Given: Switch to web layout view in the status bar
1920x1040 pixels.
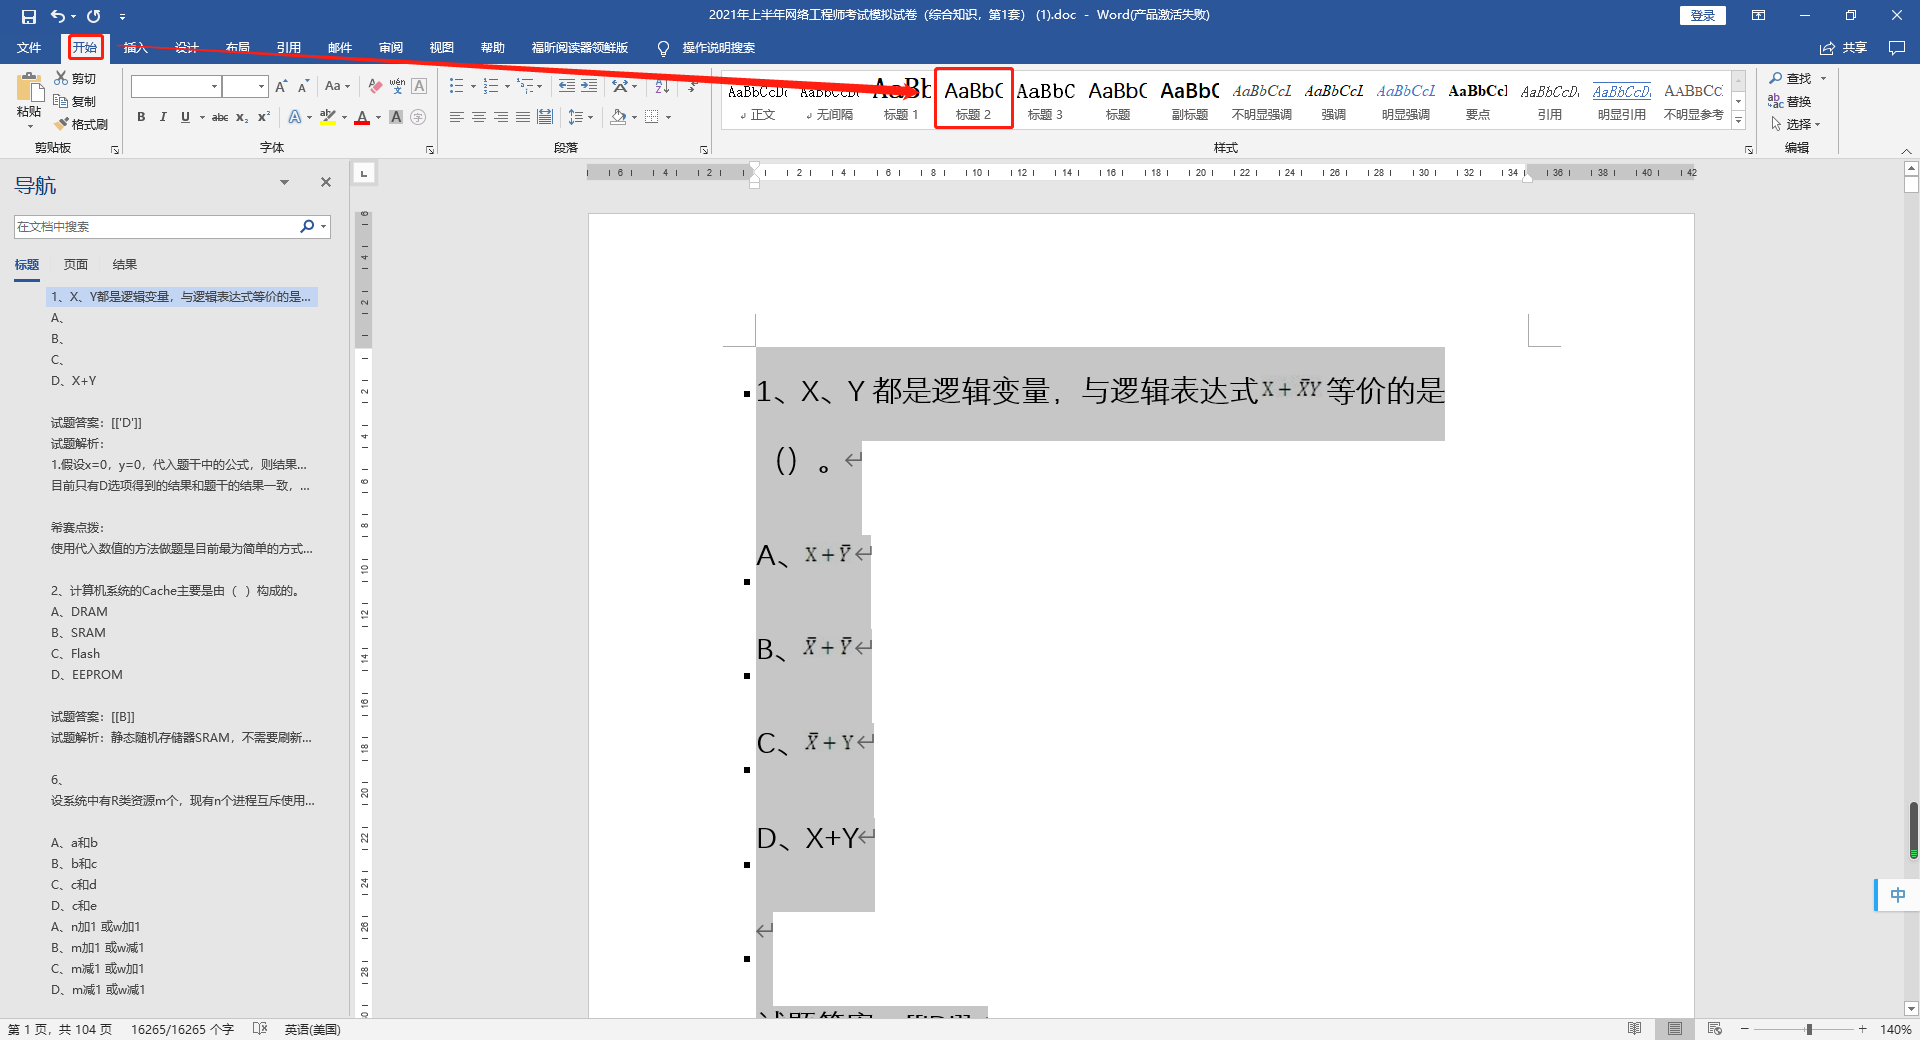Looking at the screenshot, I should pyautogui.click(x=1714, y=1029).
